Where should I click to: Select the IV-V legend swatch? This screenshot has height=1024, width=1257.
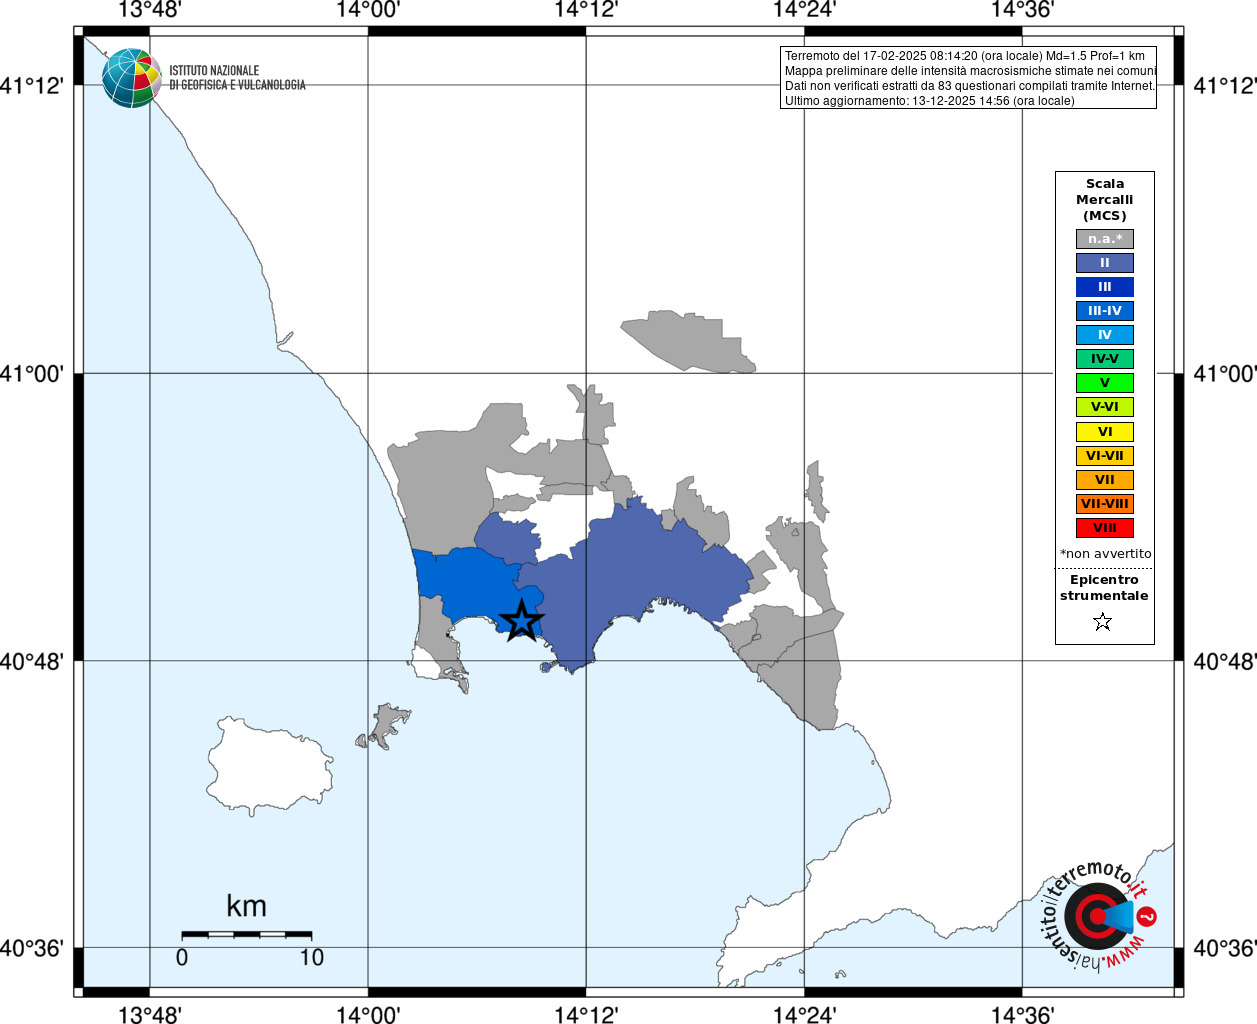coord(1105,359)
